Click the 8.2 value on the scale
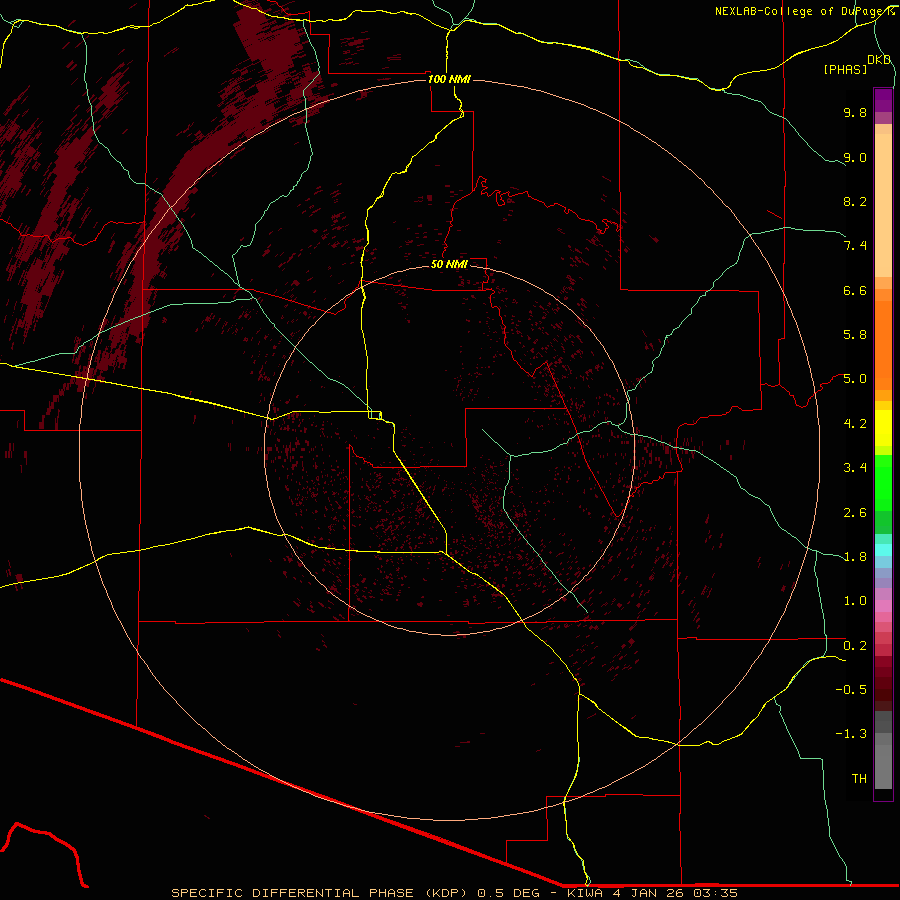The height and width of the screenshot is (900, 900). [x=855, y=201]
